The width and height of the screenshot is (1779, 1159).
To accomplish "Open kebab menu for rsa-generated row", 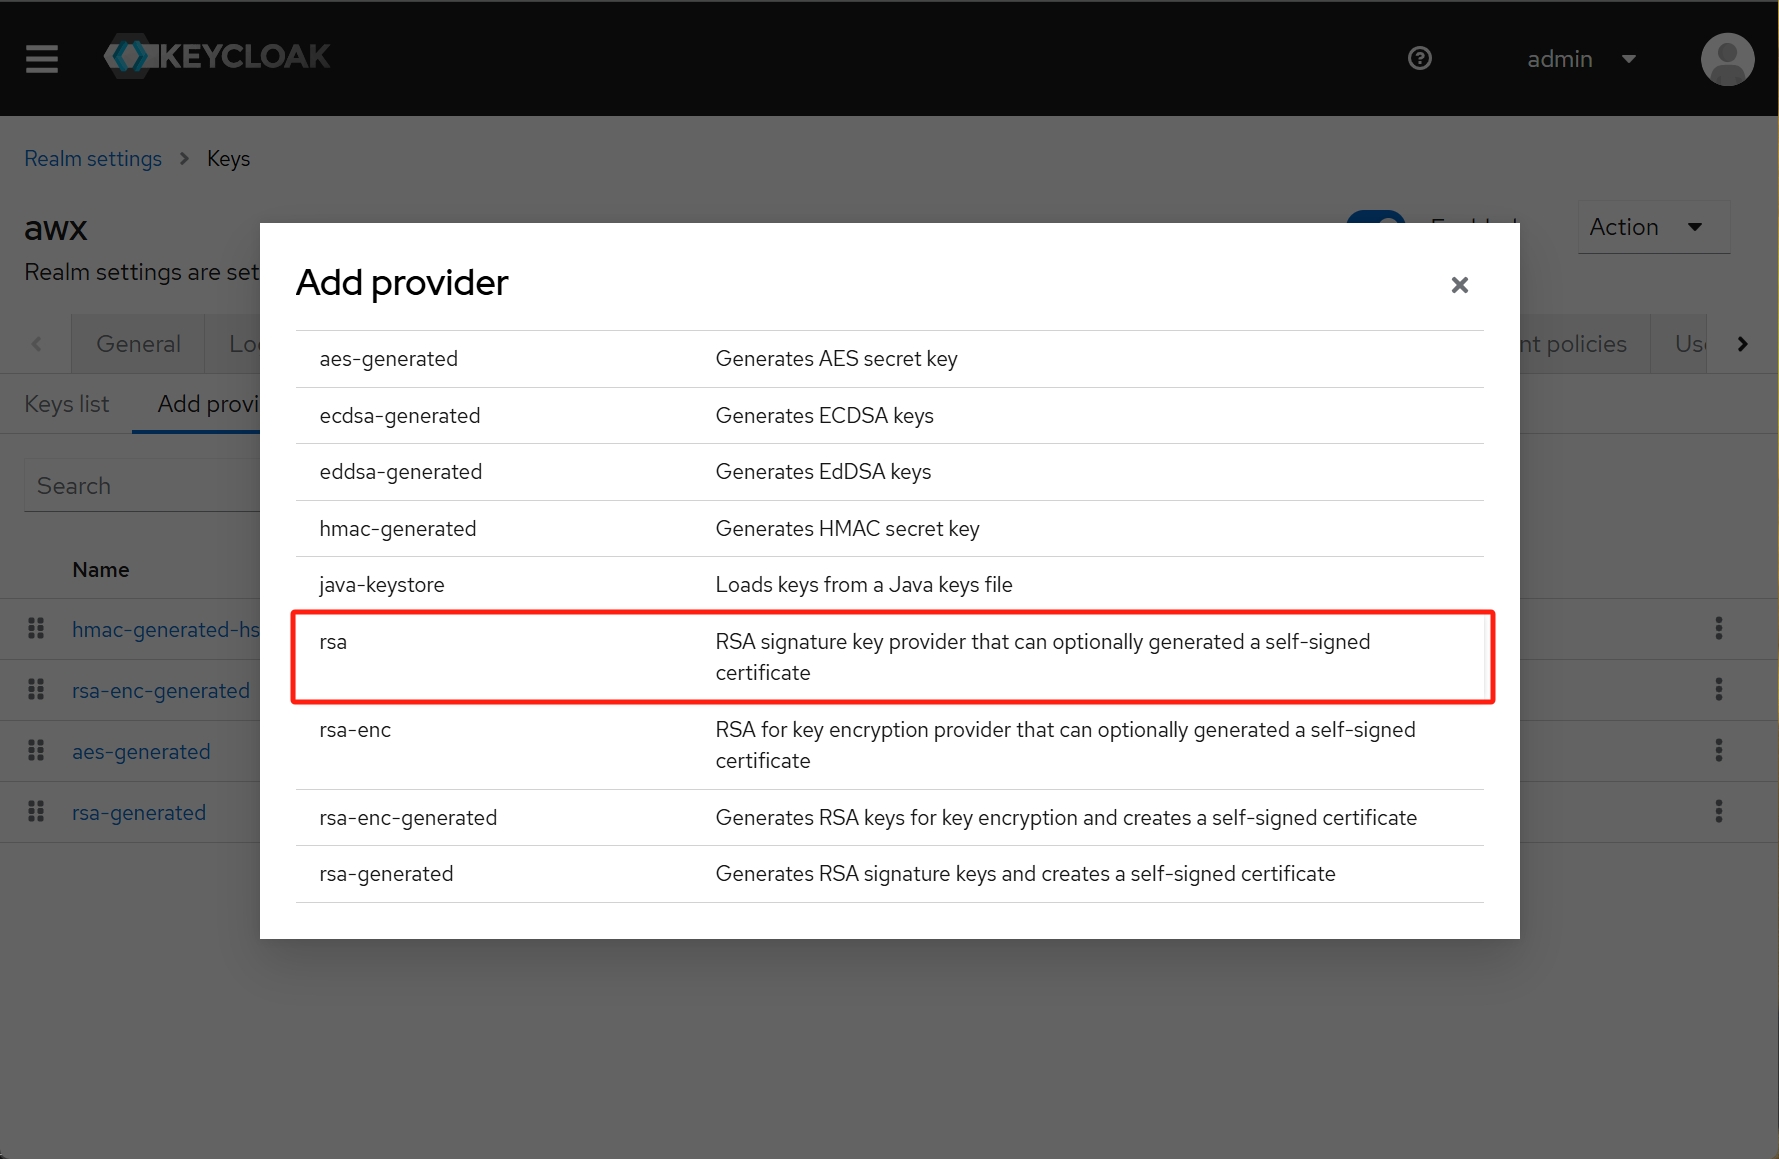I will pos(1718,811).
